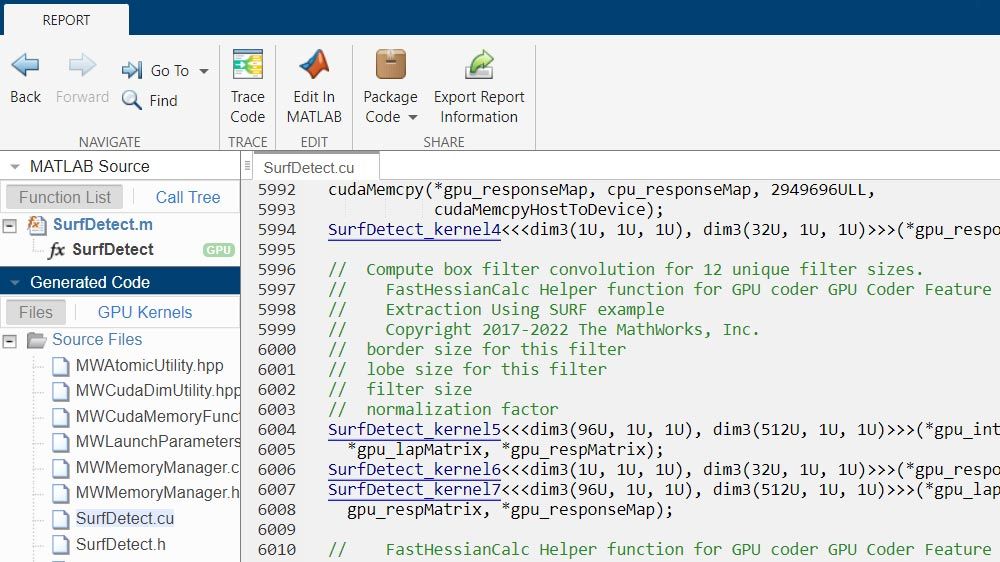Collapse the SurfDetect.m tree node
Image resolution: width=1000 pixels, height=562 pixels.
[10, 225]
